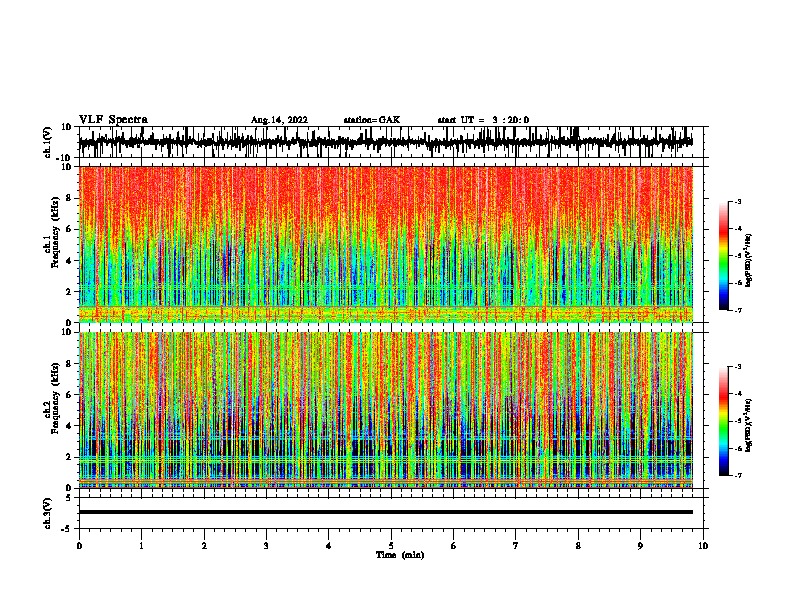Click time axis tick label "3"

click(266, 546)
